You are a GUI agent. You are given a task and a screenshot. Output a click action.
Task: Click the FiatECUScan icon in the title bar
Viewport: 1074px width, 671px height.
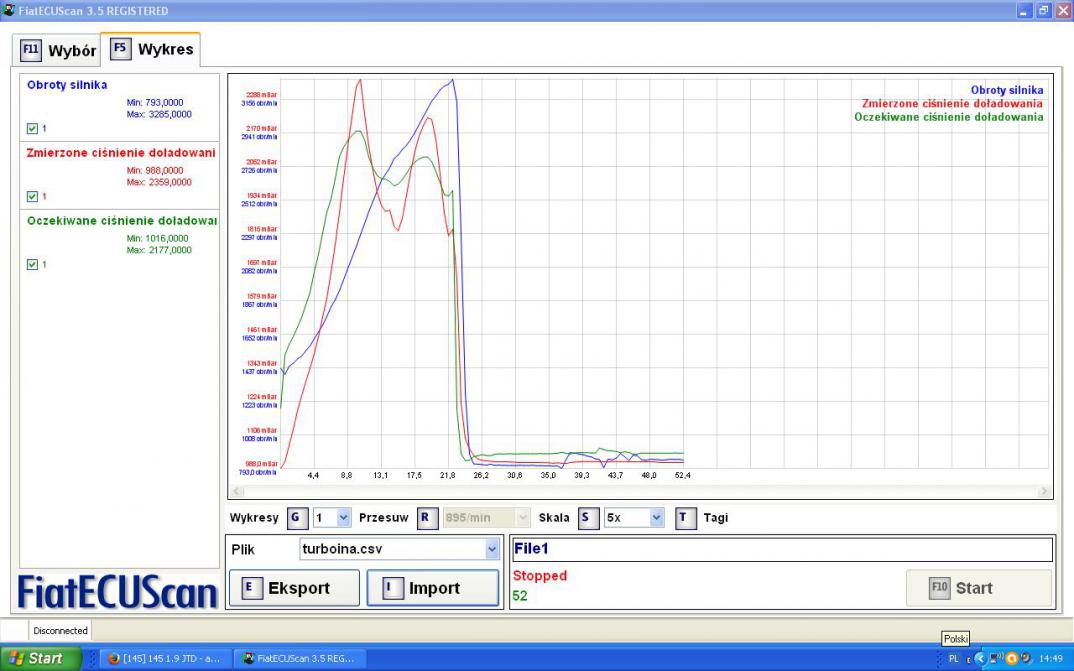click(9, 10)
